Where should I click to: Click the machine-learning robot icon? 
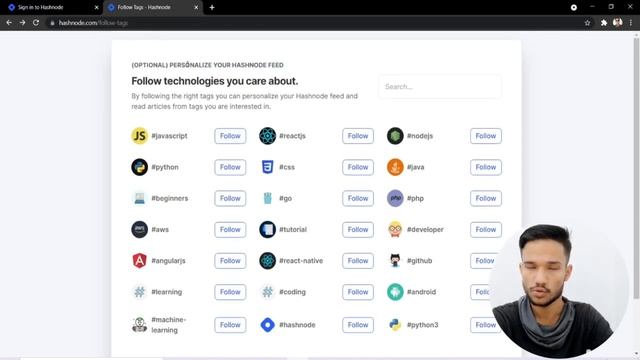point(139,325)
